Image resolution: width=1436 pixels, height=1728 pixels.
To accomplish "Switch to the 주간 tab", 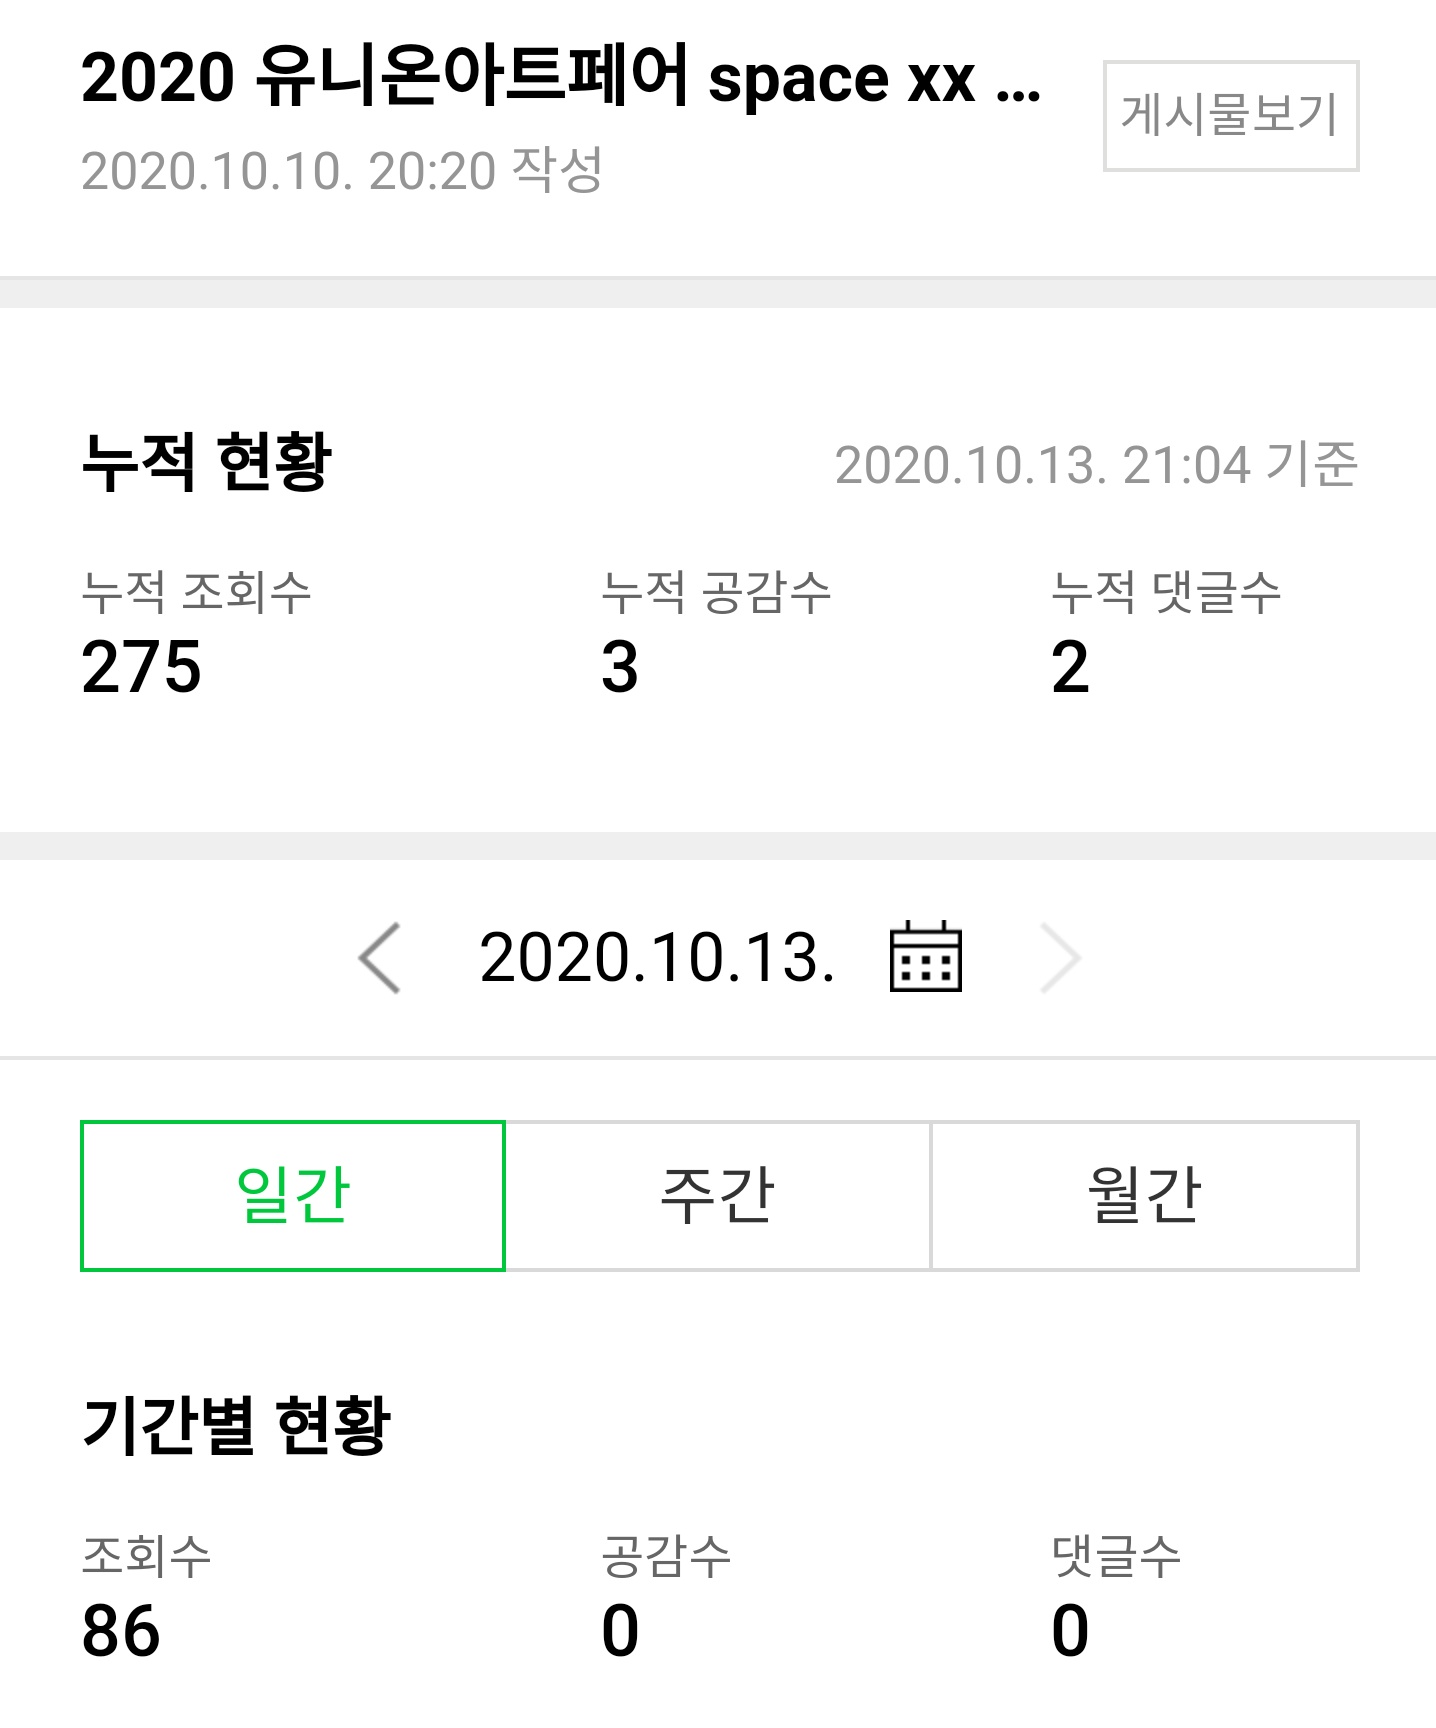I will [718, 1196].
